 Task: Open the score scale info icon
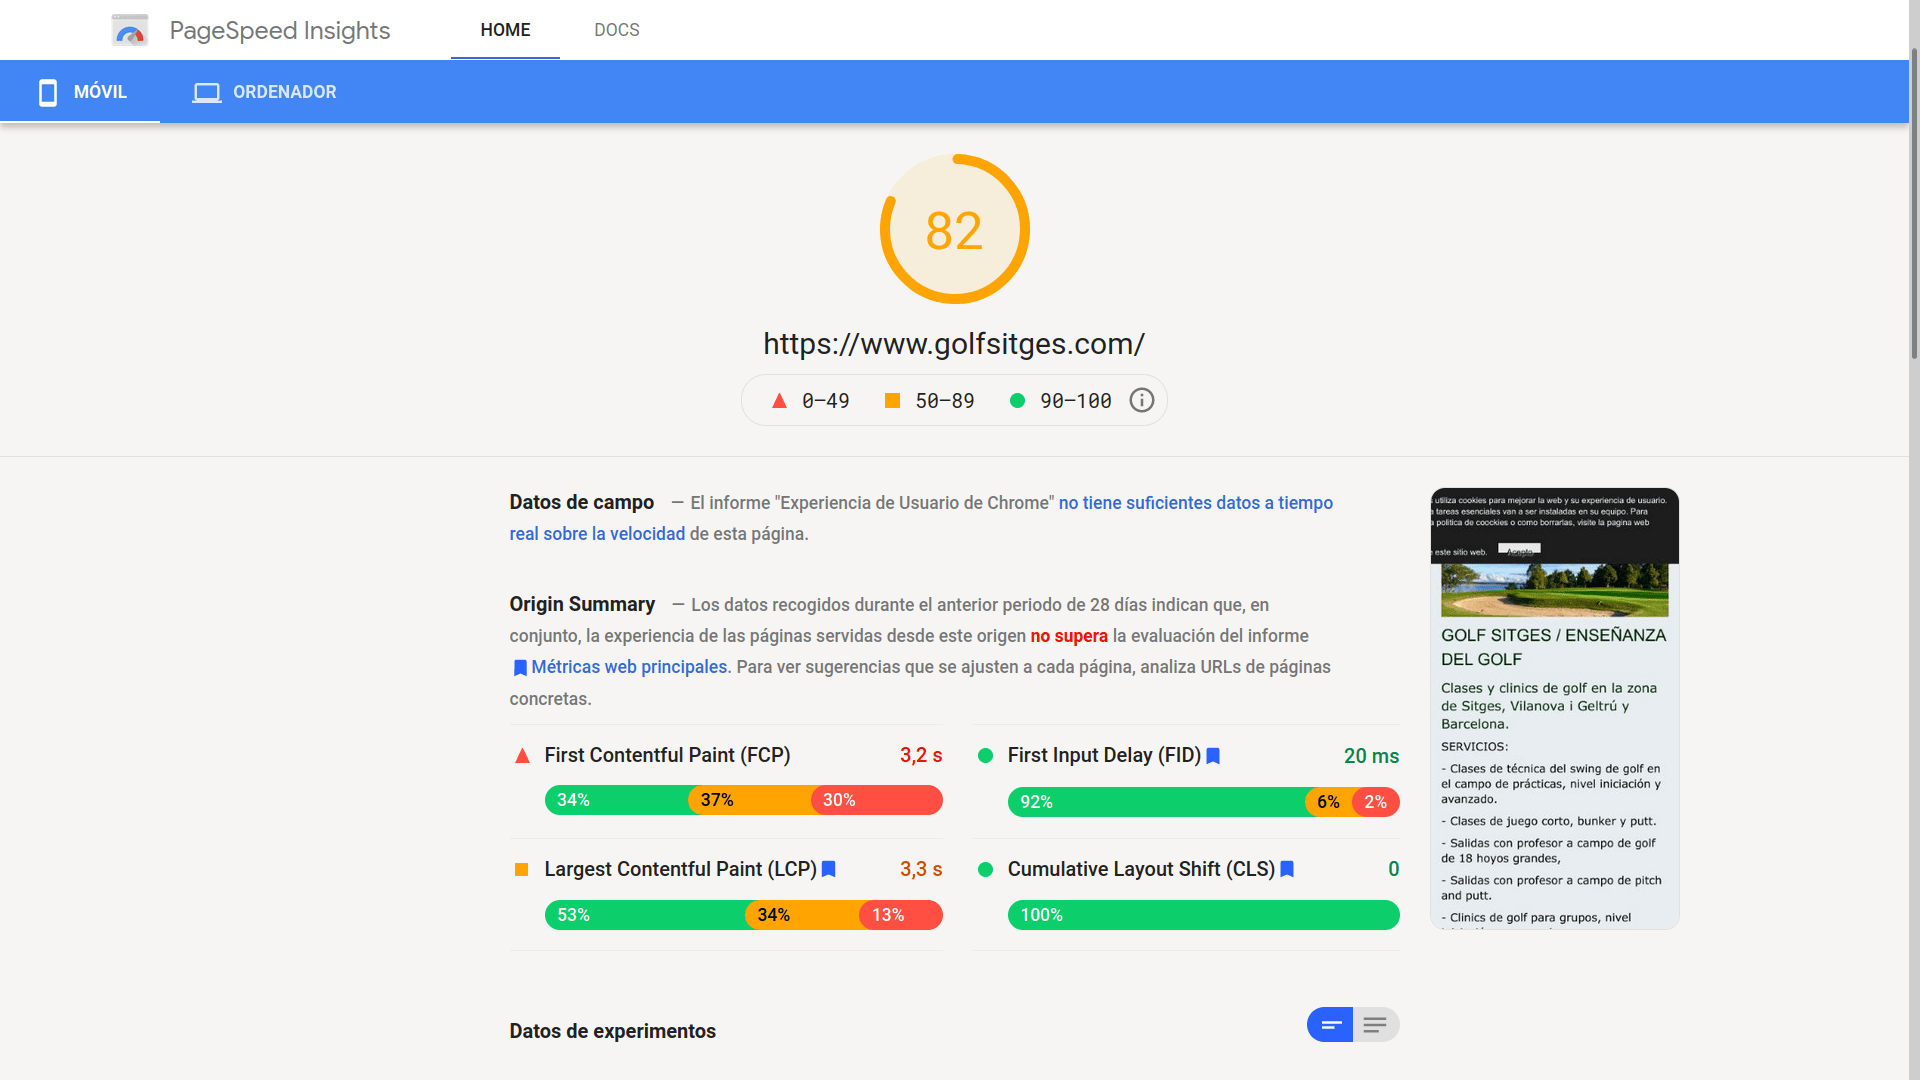1142,400
